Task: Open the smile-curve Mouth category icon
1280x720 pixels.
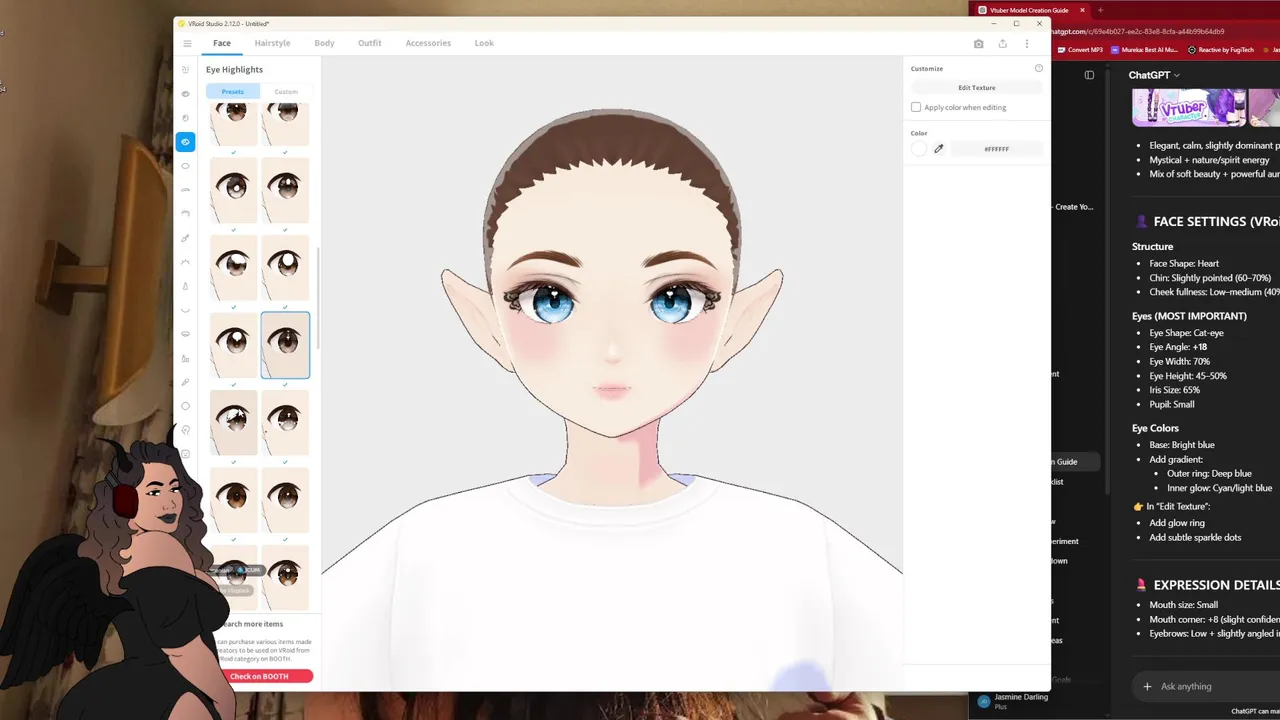Action: [185, 310]
